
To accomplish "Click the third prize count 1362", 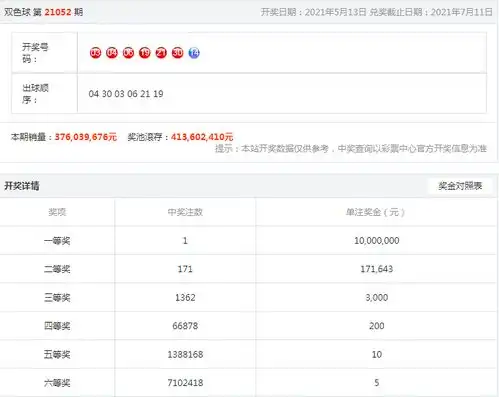I will point(185,297).
